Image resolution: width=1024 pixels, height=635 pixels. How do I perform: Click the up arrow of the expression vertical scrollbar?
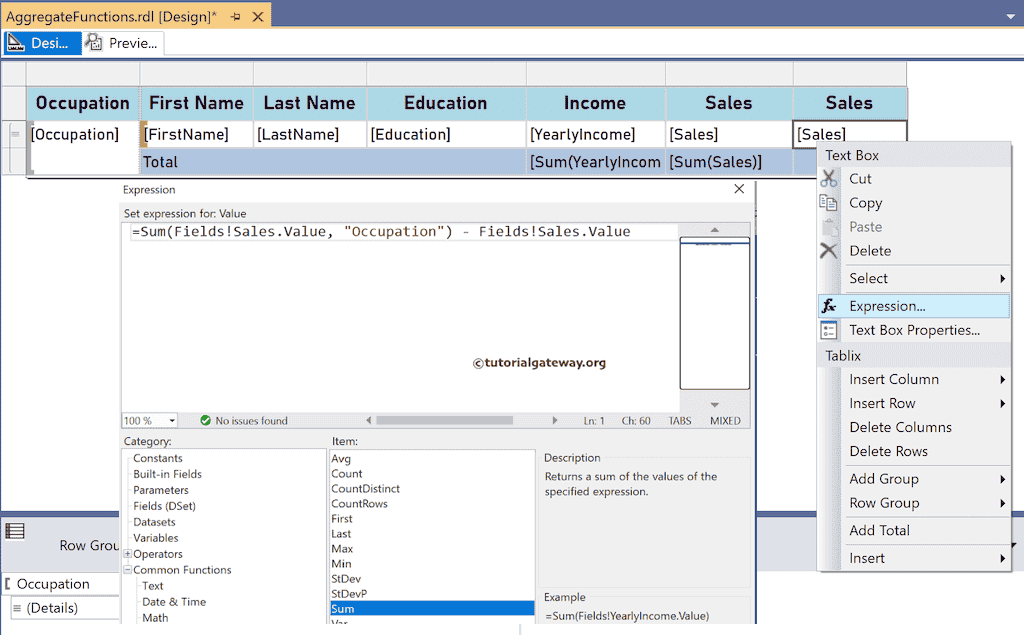(714, 230)
